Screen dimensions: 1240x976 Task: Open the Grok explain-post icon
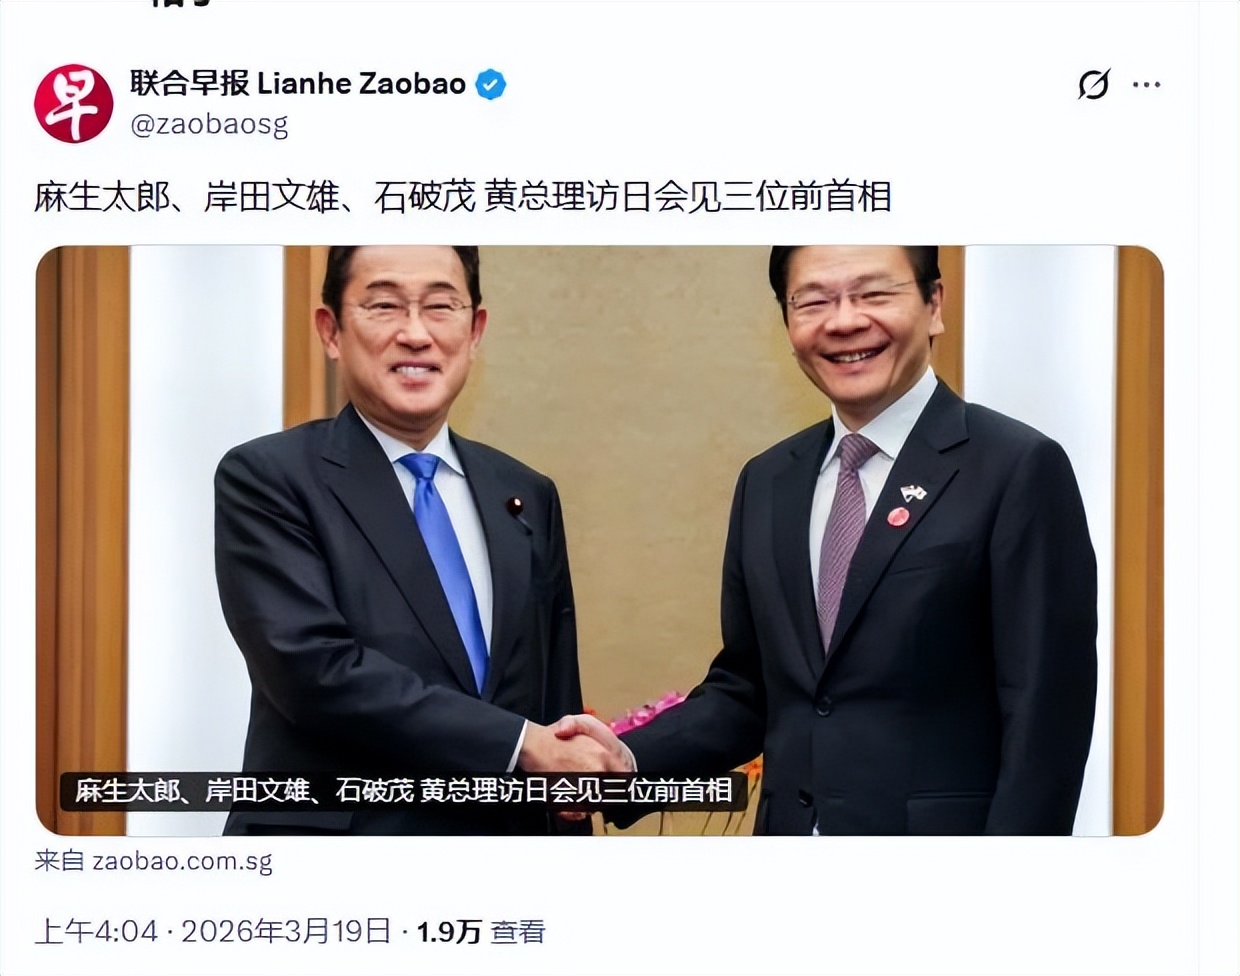coord(1094,85)
